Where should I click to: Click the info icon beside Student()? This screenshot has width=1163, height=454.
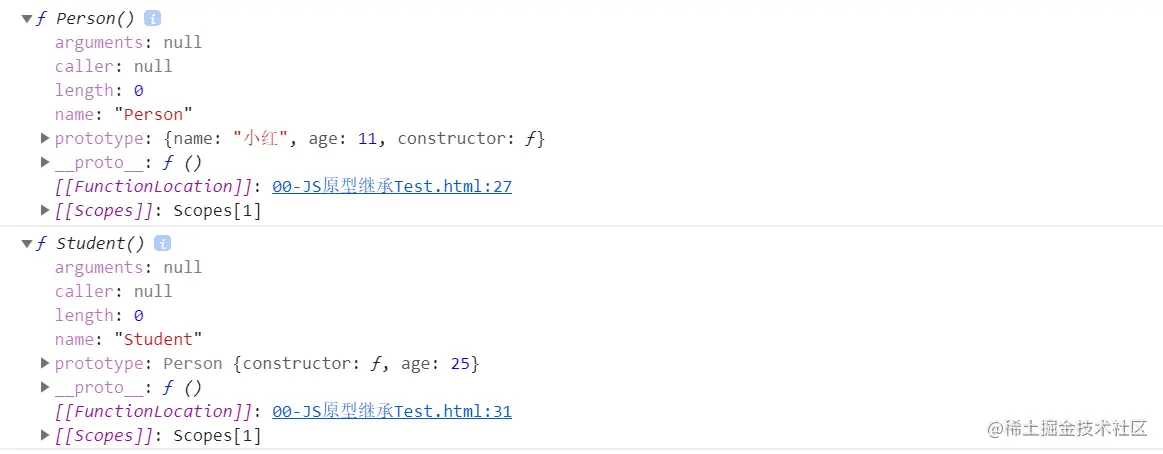pos(162,243)
